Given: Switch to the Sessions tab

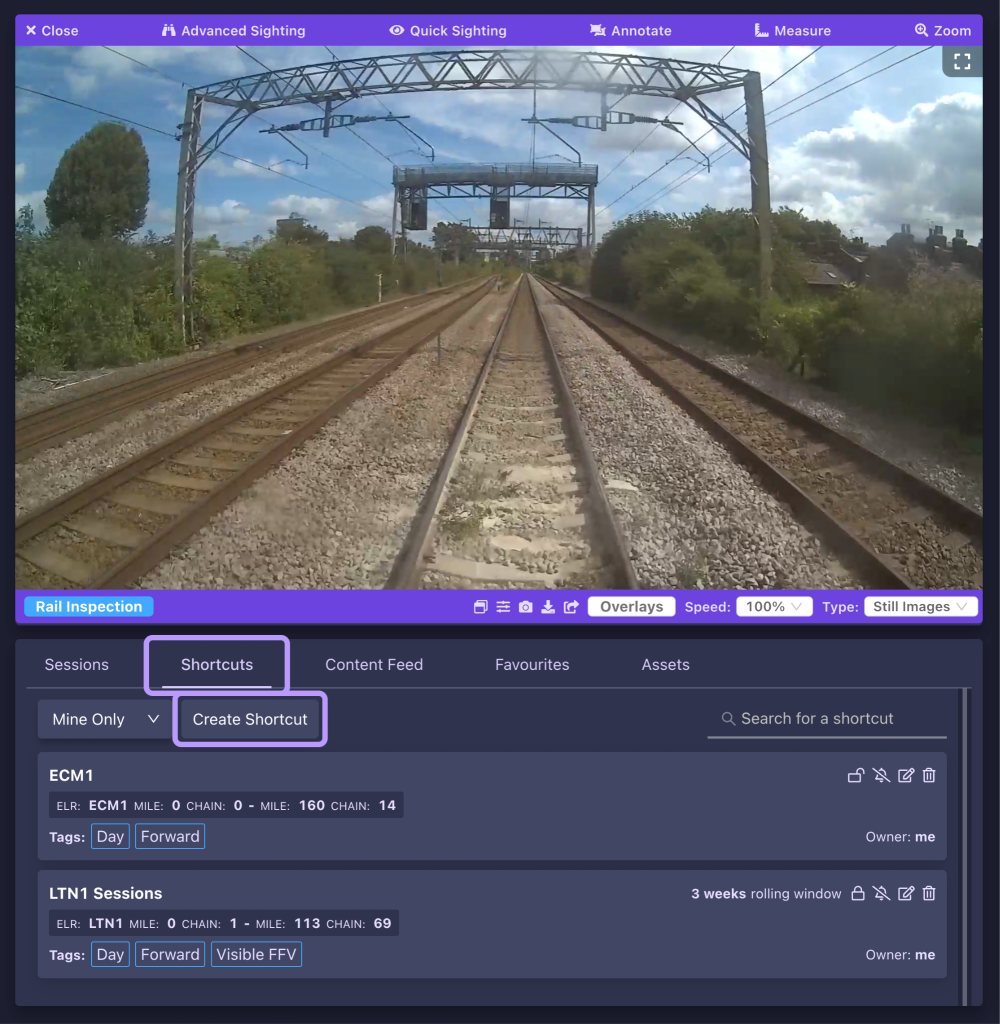Looking at the screenshot, I should 76,665.
